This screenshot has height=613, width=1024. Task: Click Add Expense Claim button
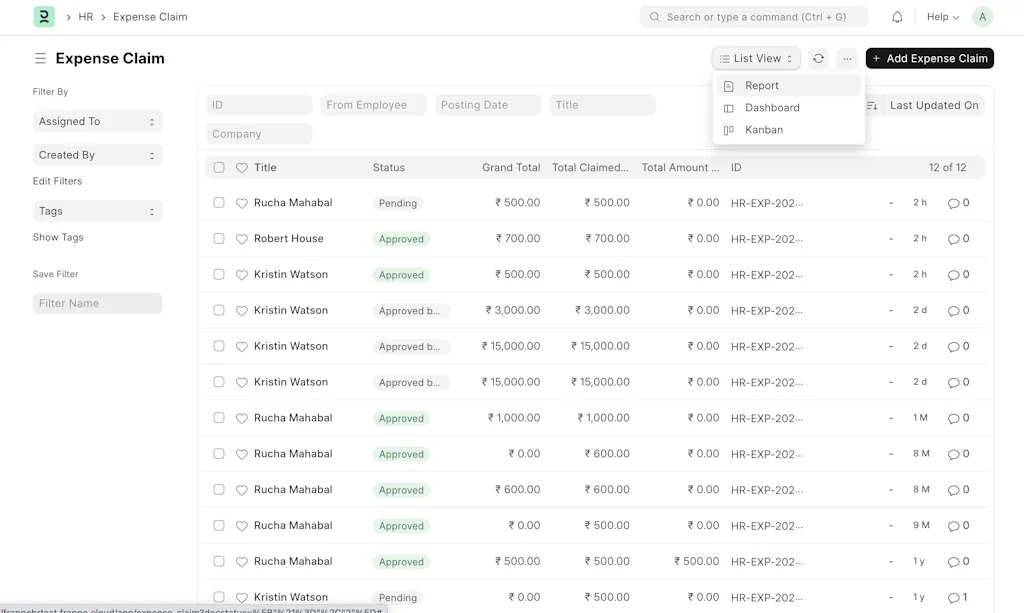[929, 59]
